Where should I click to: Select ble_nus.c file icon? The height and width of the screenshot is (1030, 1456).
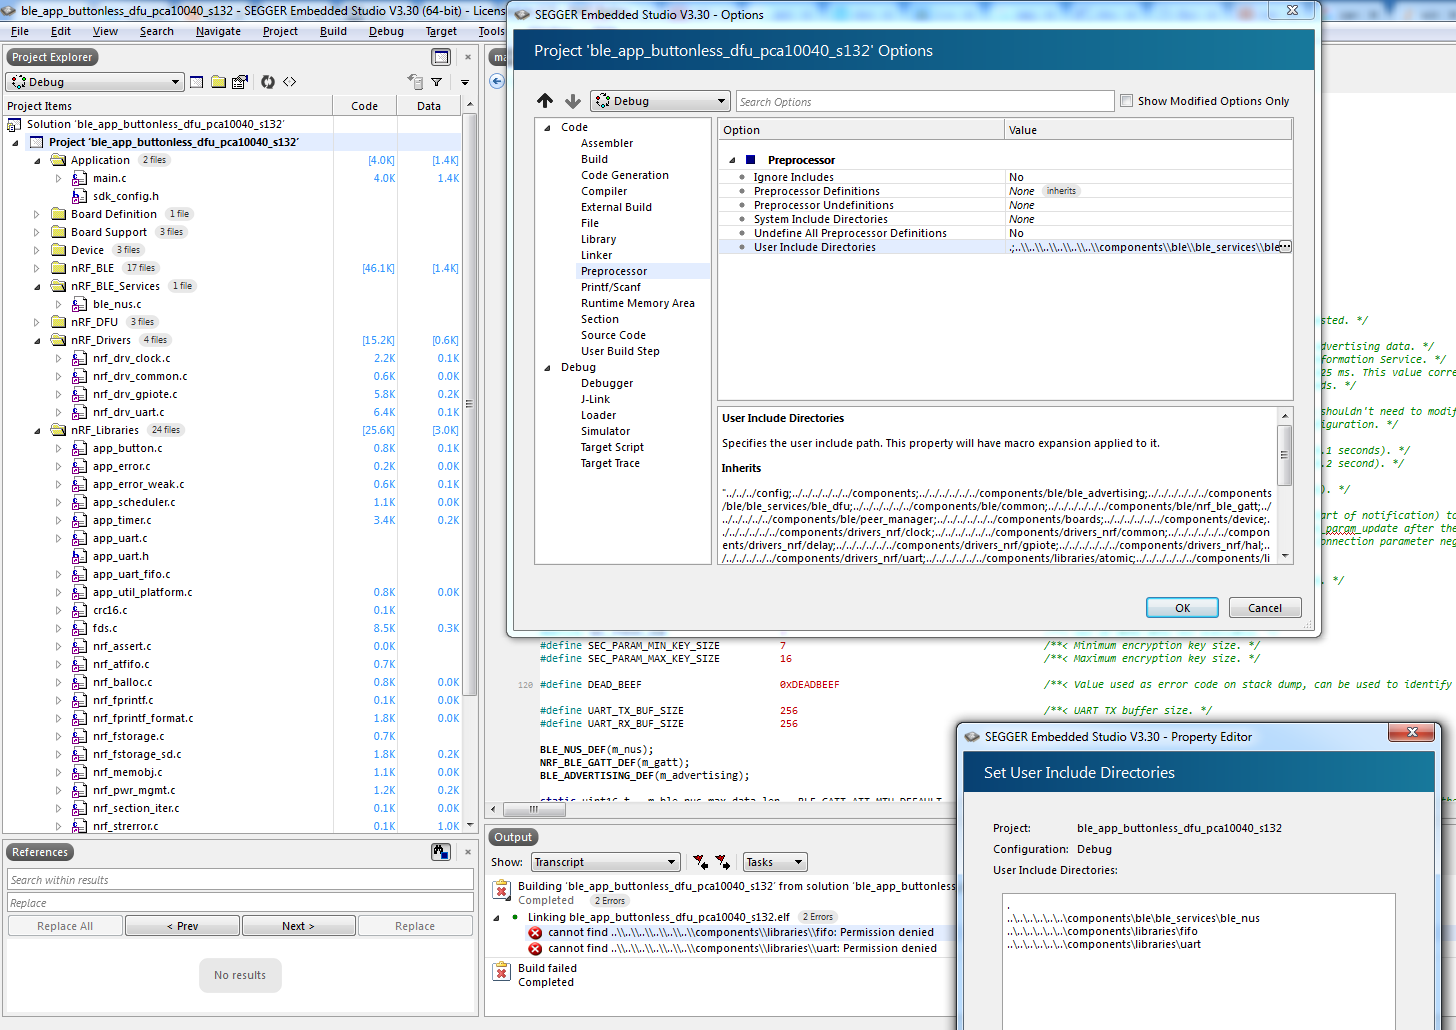[x=79, y=304]
